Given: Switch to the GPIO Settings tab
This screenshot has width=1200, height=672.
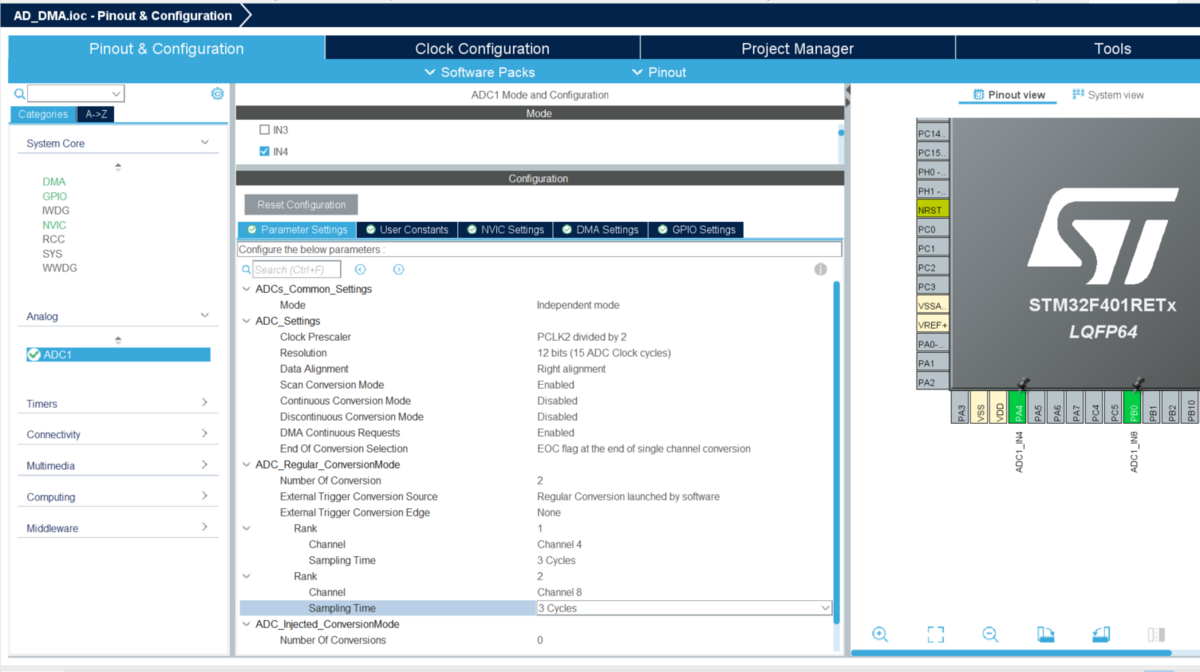Looking at the screenshot, I should (696, 230).
